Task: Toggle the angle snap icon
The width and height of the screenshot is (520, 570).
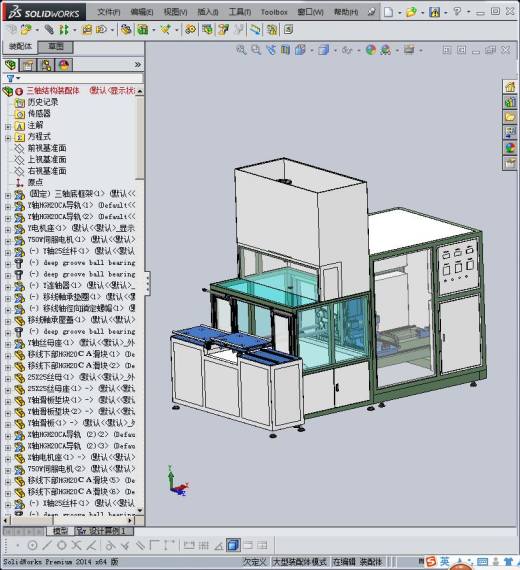Action: 219,545
